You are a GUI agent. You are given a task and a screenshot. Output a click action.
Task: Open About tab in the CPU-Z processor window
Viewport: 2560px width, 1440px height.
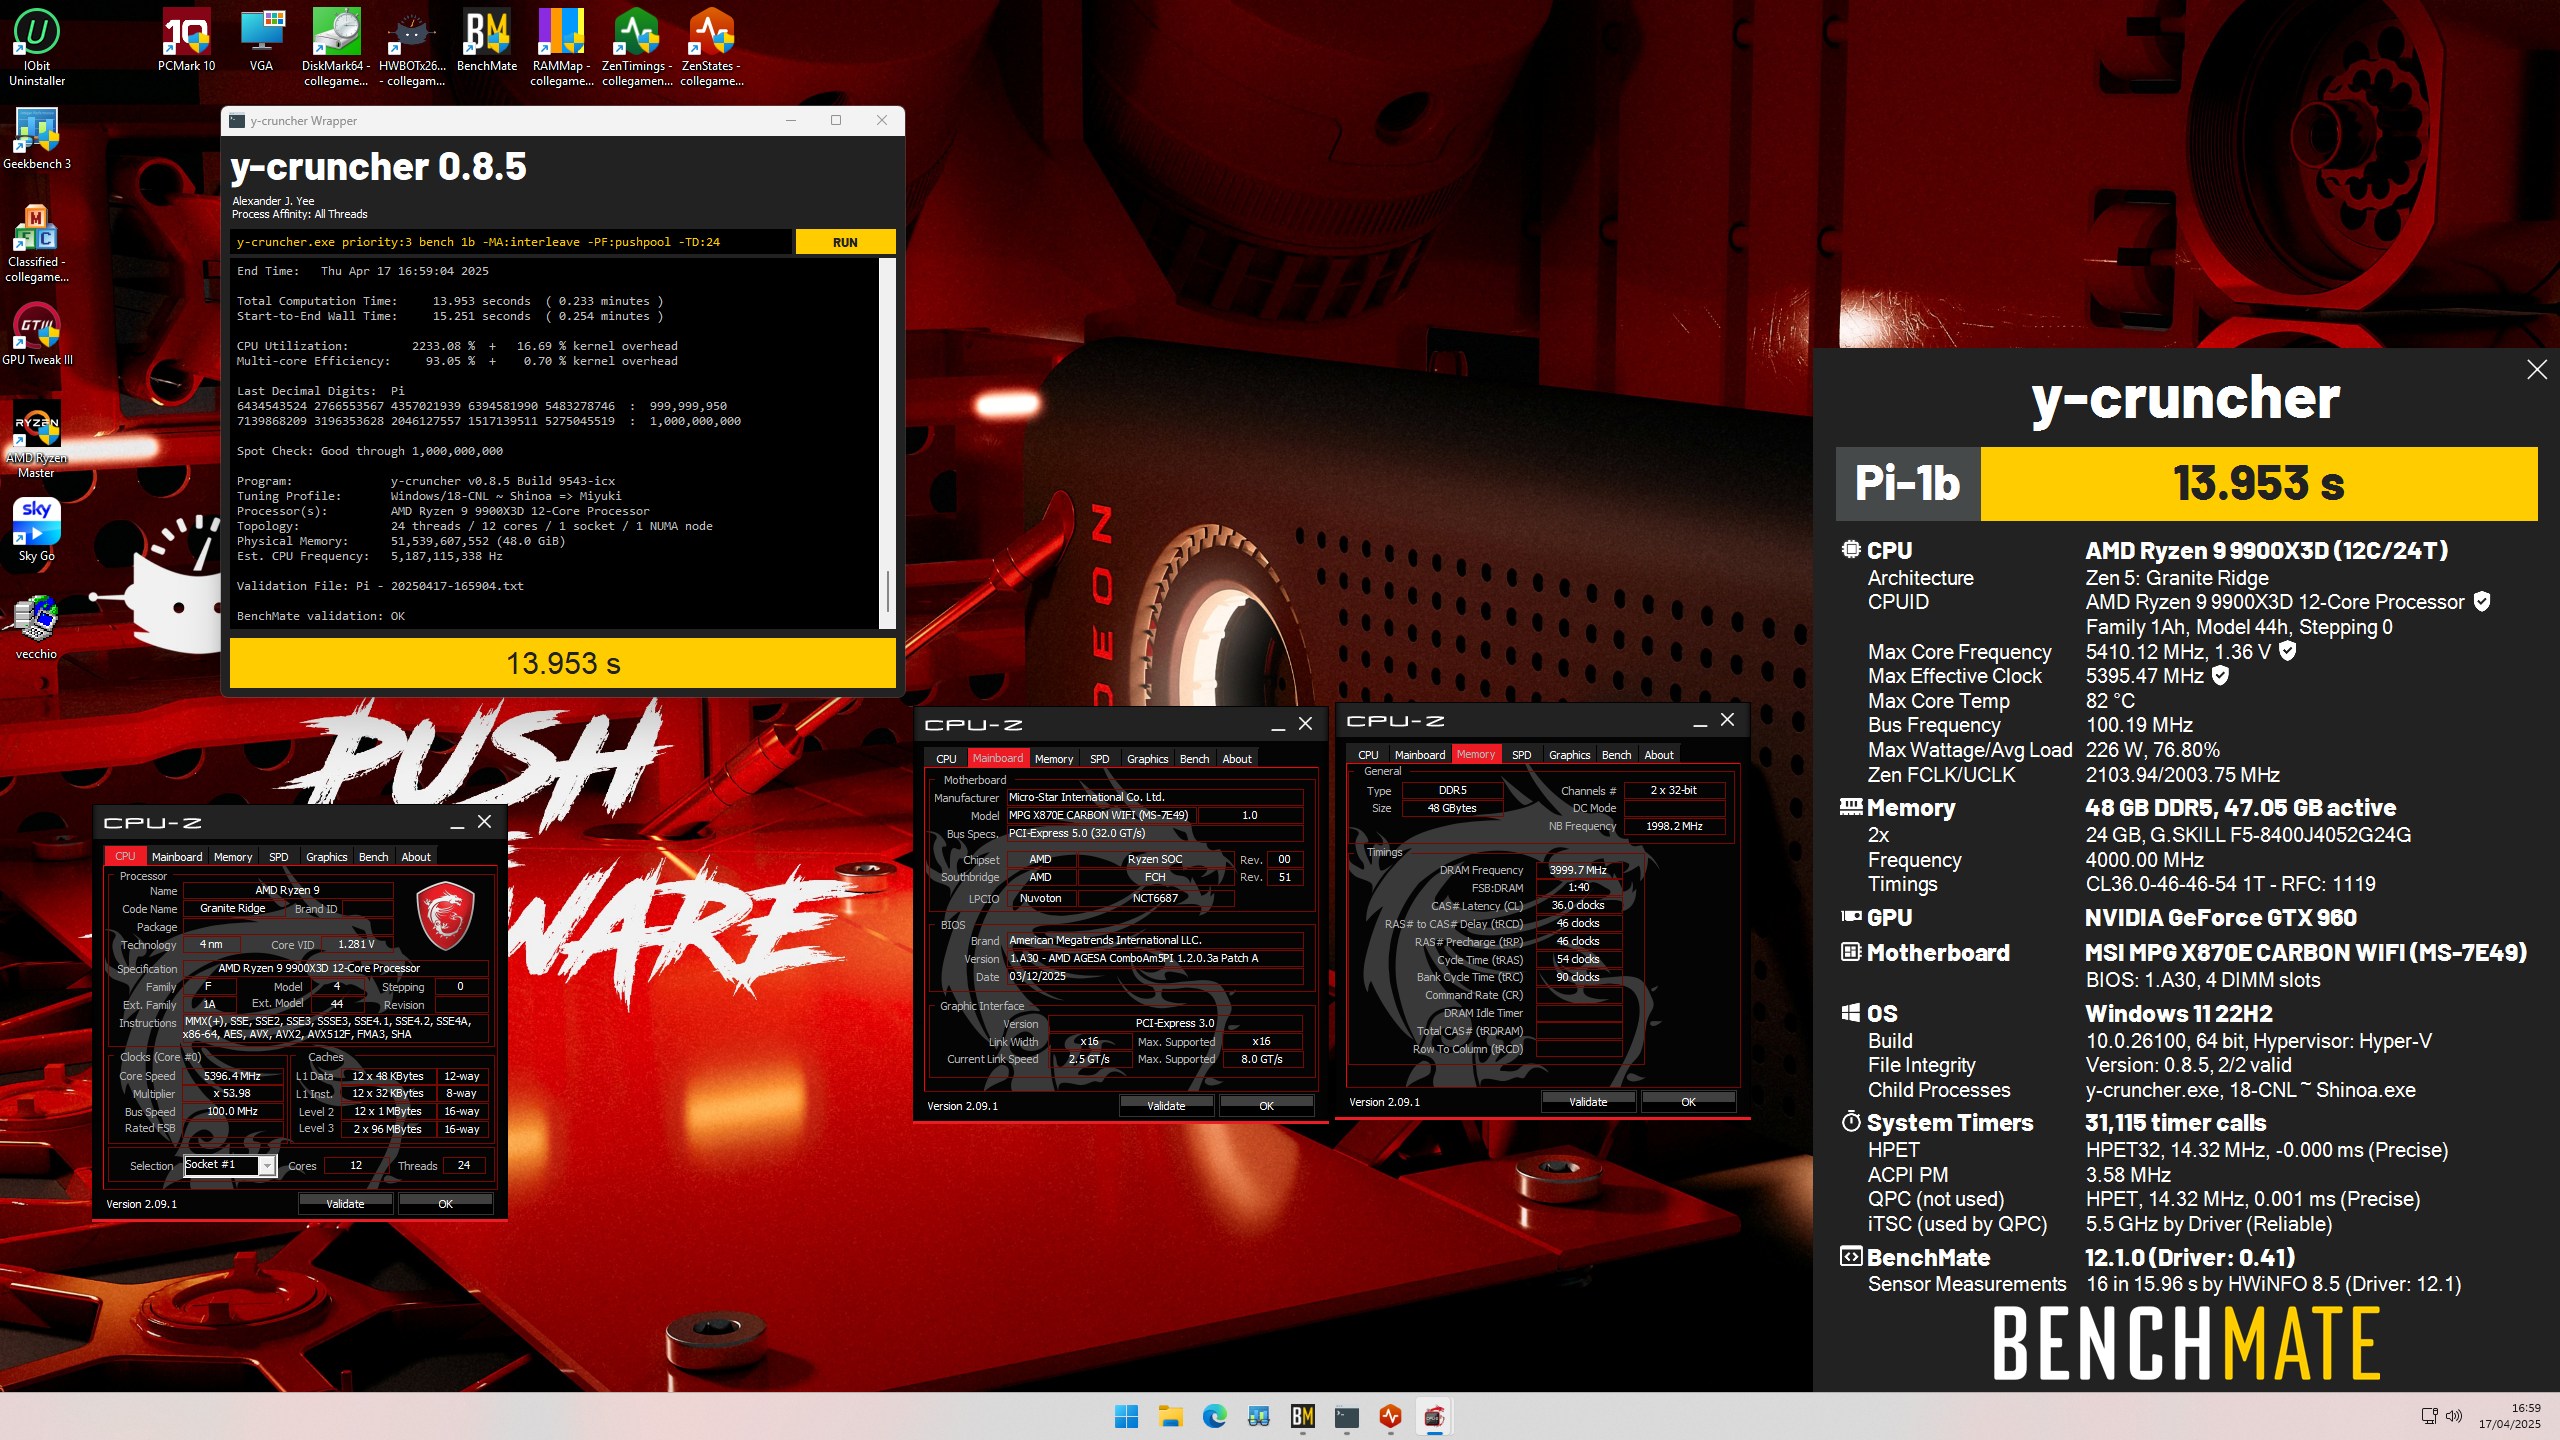point(416,857)
